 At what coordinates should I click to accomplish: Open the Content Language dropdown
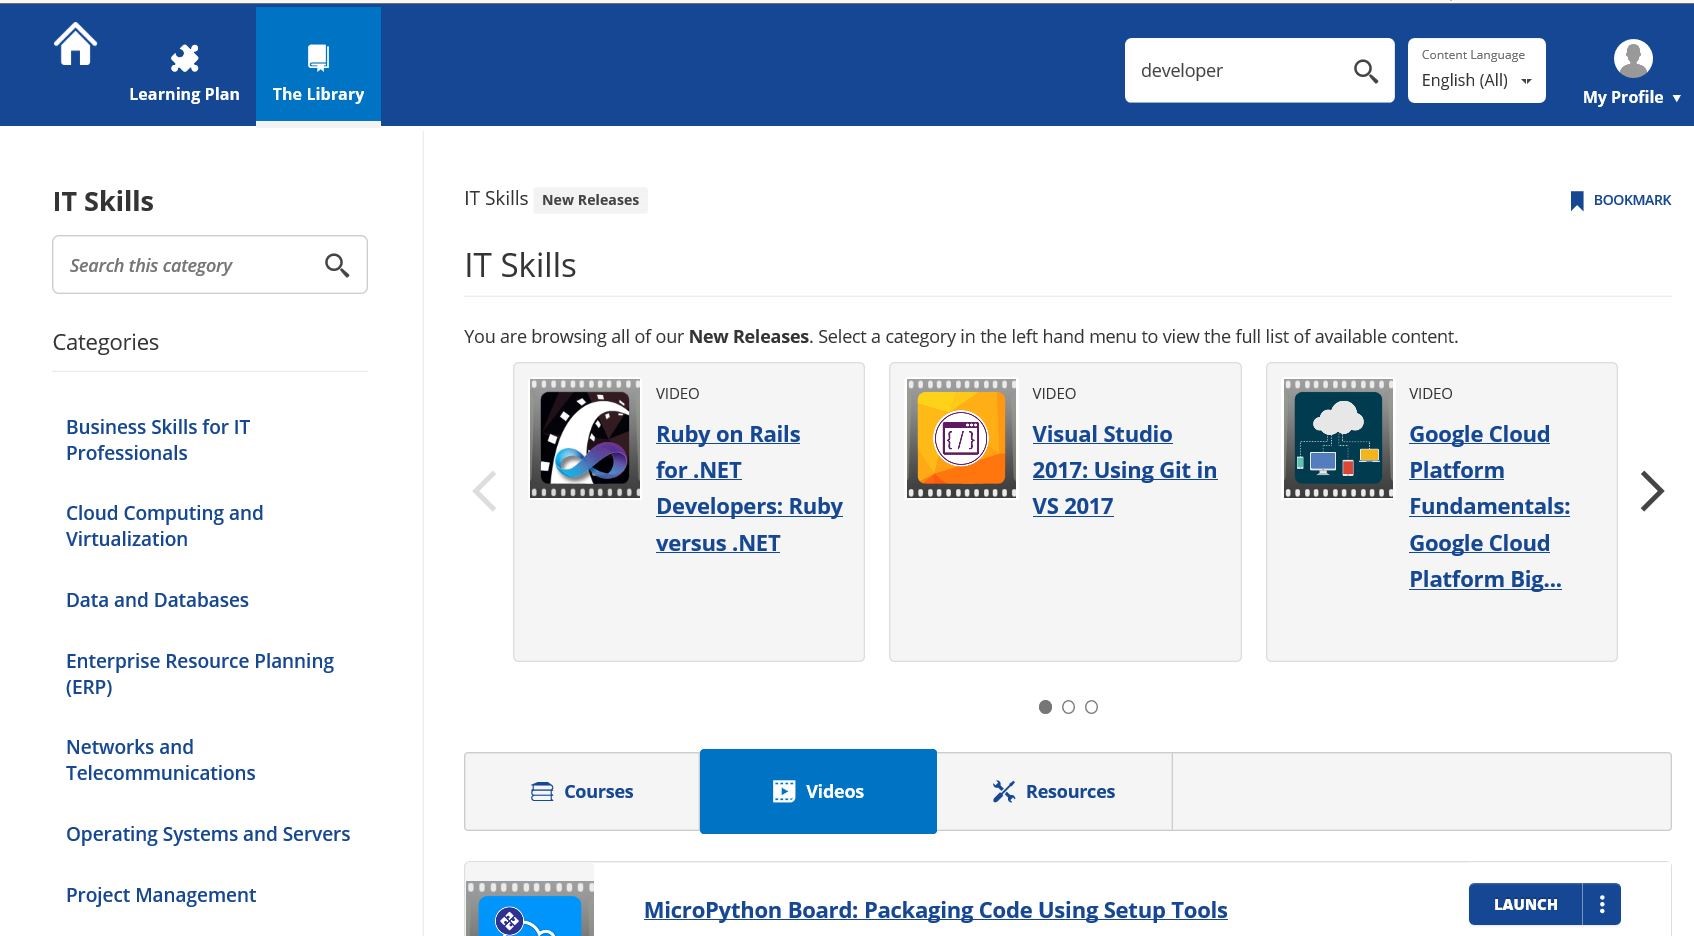[x=1476, y=70]
